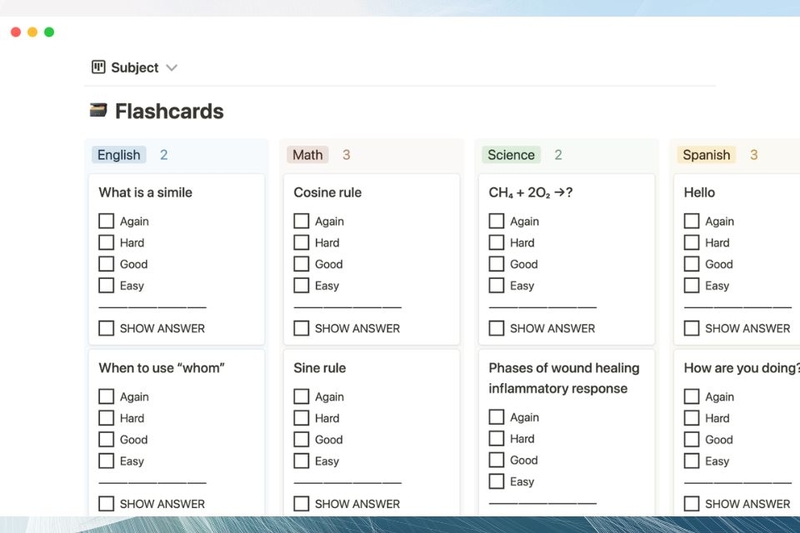800x533 pixels.
Task: Check Hard on 'When to use whom'
Action: tap(106, 418)
